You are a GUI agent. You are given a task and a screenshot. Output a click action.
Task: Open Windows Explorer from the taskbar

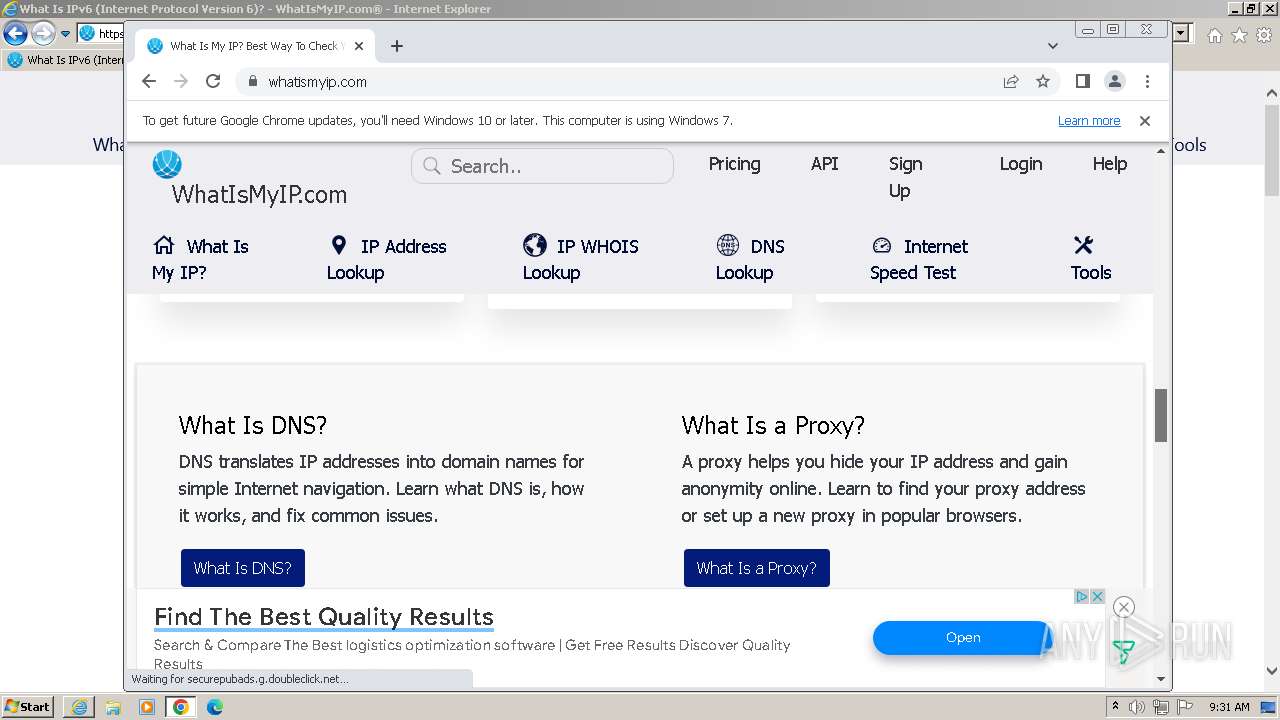click(x=113, y=707)
